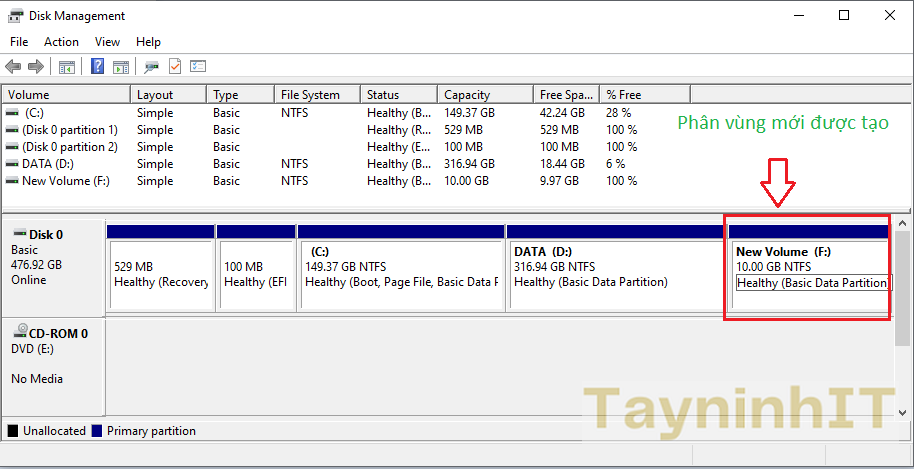This screenshot has width=914, height=469.
Task: Open Help via blue question mark icon
Action: (x=98, y=67)
